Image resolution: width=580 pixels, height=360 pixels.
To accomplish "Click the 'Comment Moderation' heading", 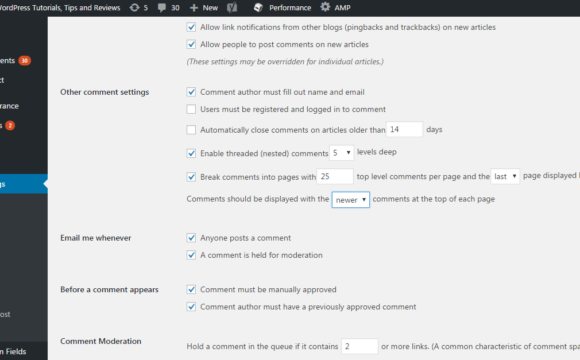I will pyautogui.click(x=101, y=341).
